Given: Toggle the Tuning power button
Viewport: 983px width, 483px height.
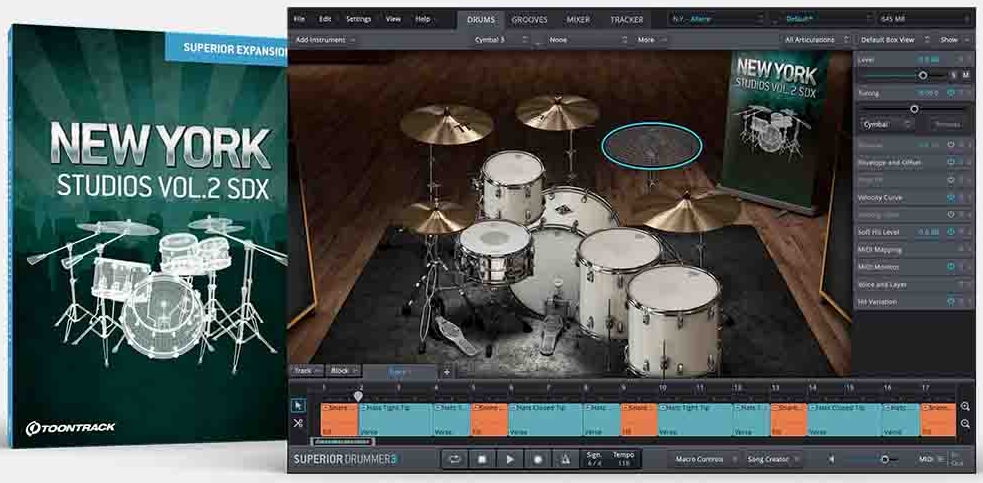Looking at the screenshot, I should point(951,93).
